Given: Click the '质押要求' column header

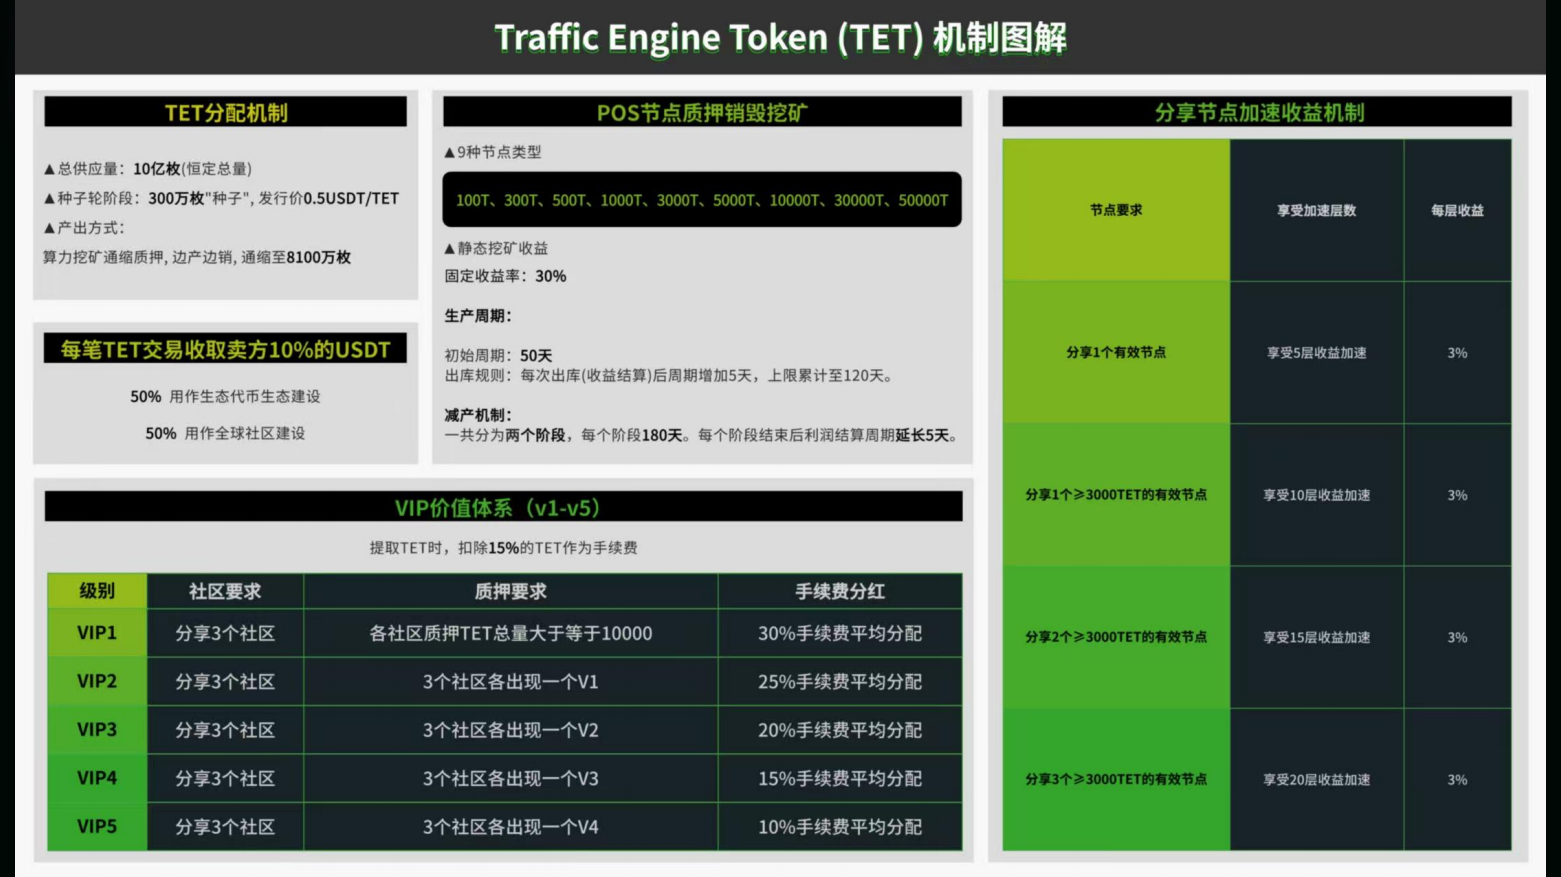Looking at the screenshot, I should pyautogui.click(x=510, y=591).
